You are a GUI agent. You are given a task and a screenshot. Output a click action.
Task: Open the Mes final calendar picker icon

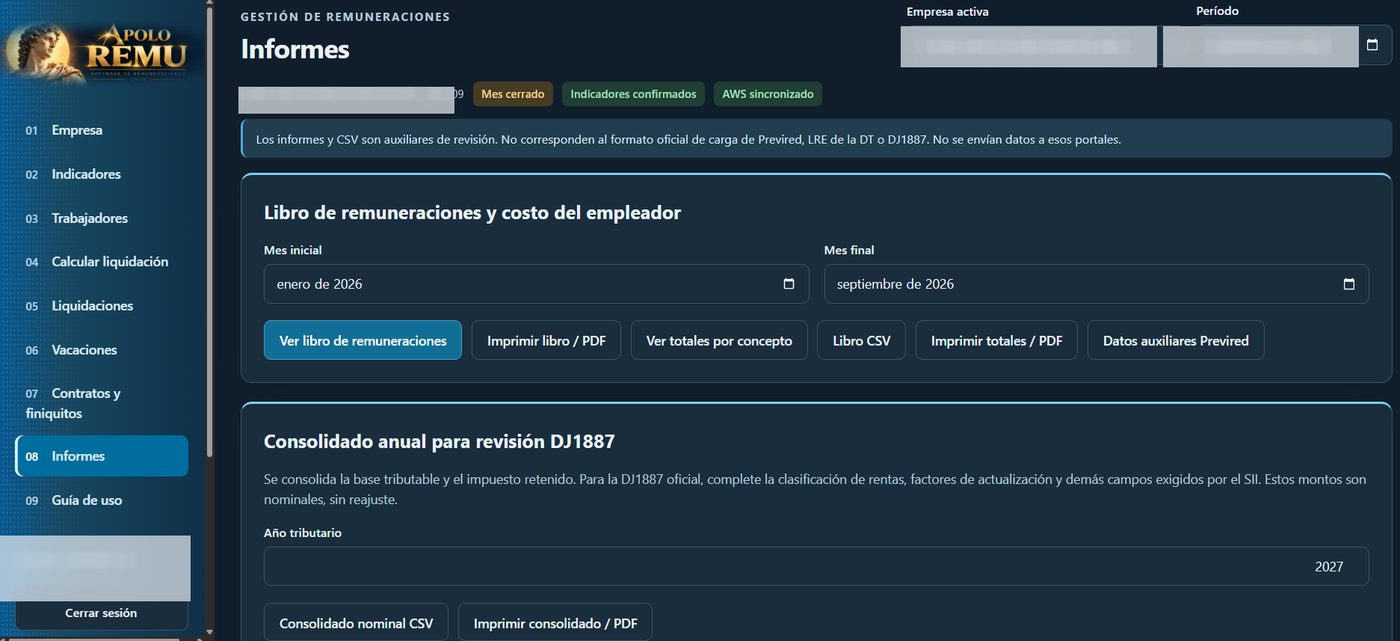click(1349, 284)
